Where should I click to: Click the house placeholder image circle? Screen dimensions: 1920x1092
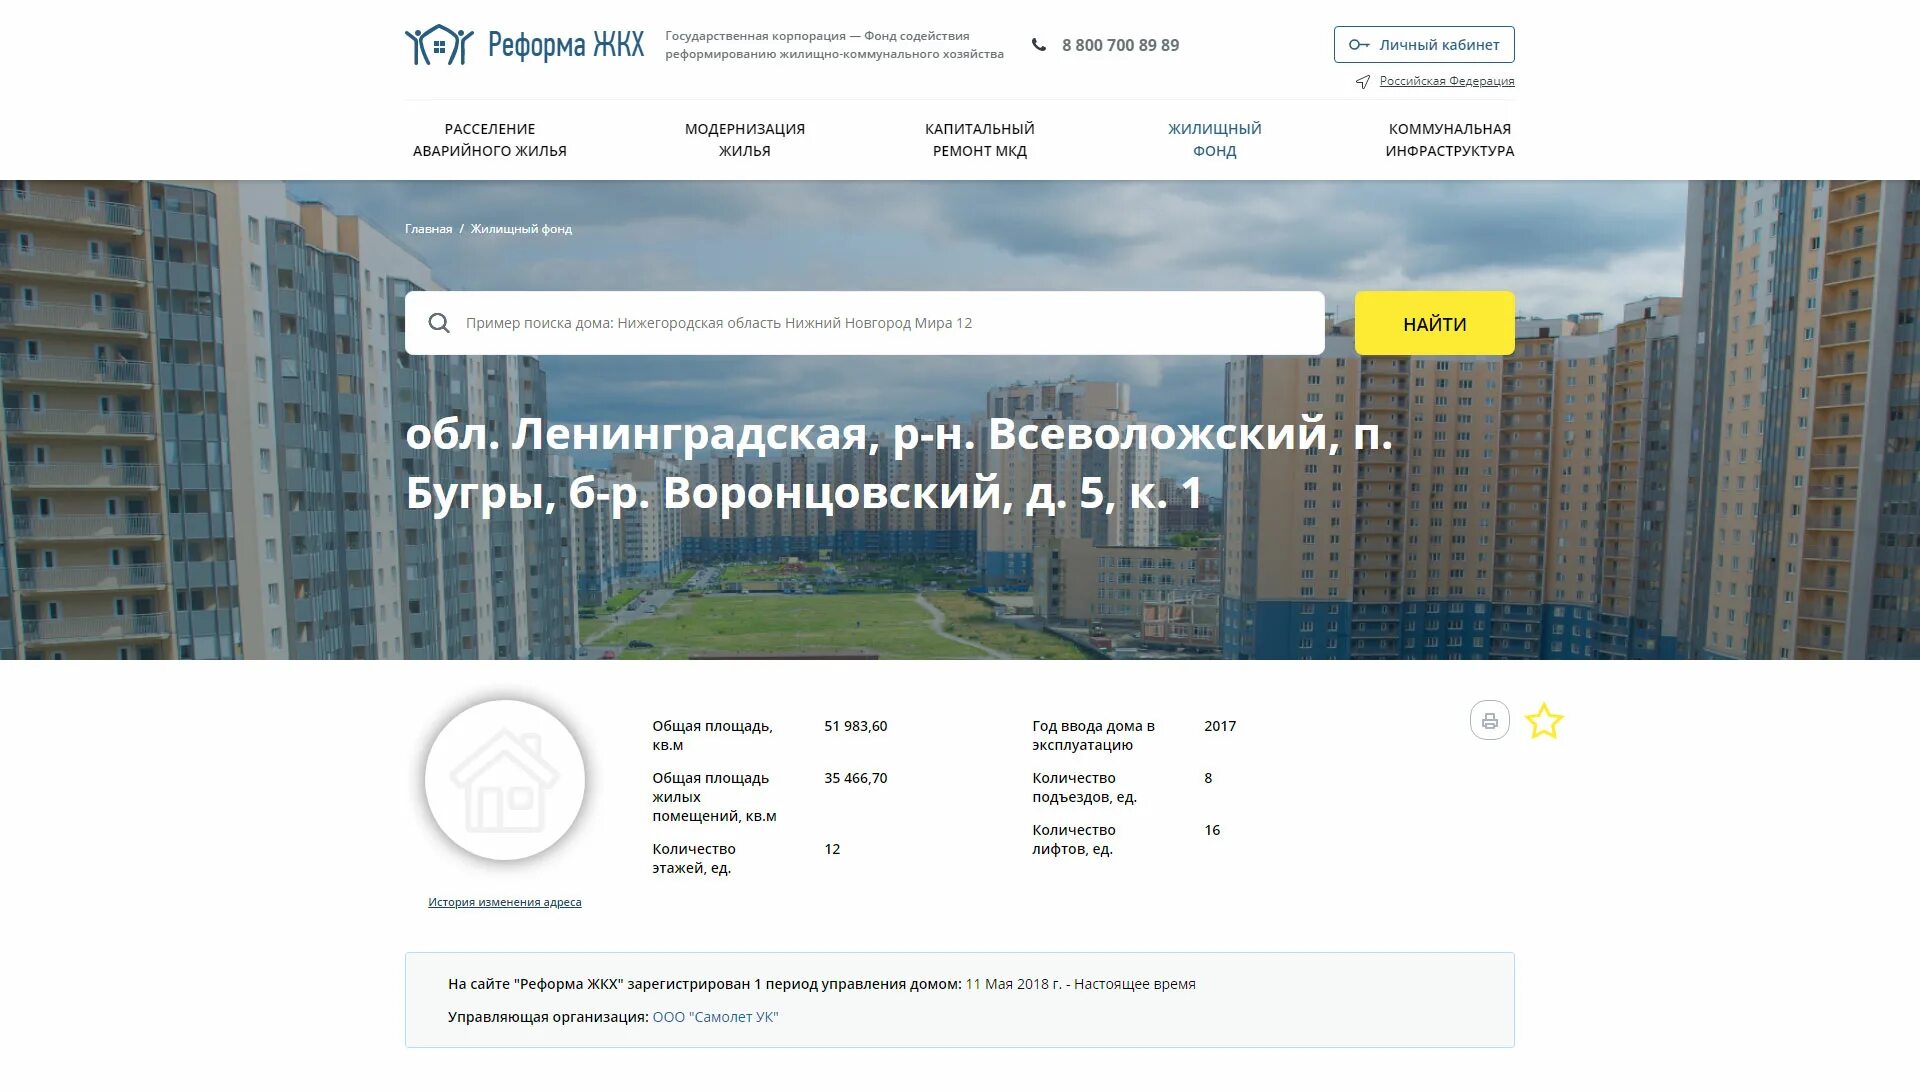point(505,780)
